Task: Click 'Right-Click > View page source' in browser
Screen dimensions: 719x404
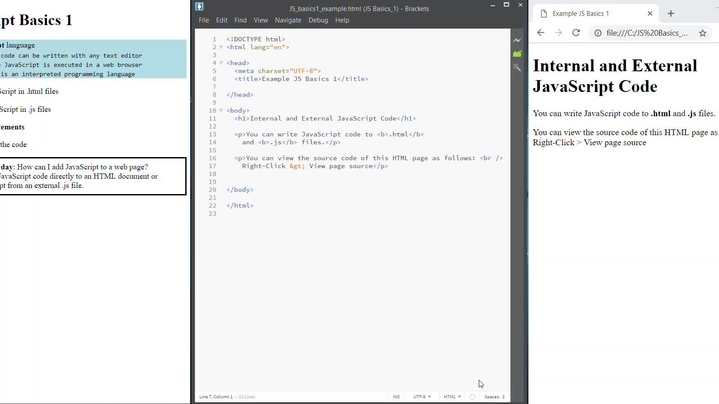Action: click(x=589, y=143)
